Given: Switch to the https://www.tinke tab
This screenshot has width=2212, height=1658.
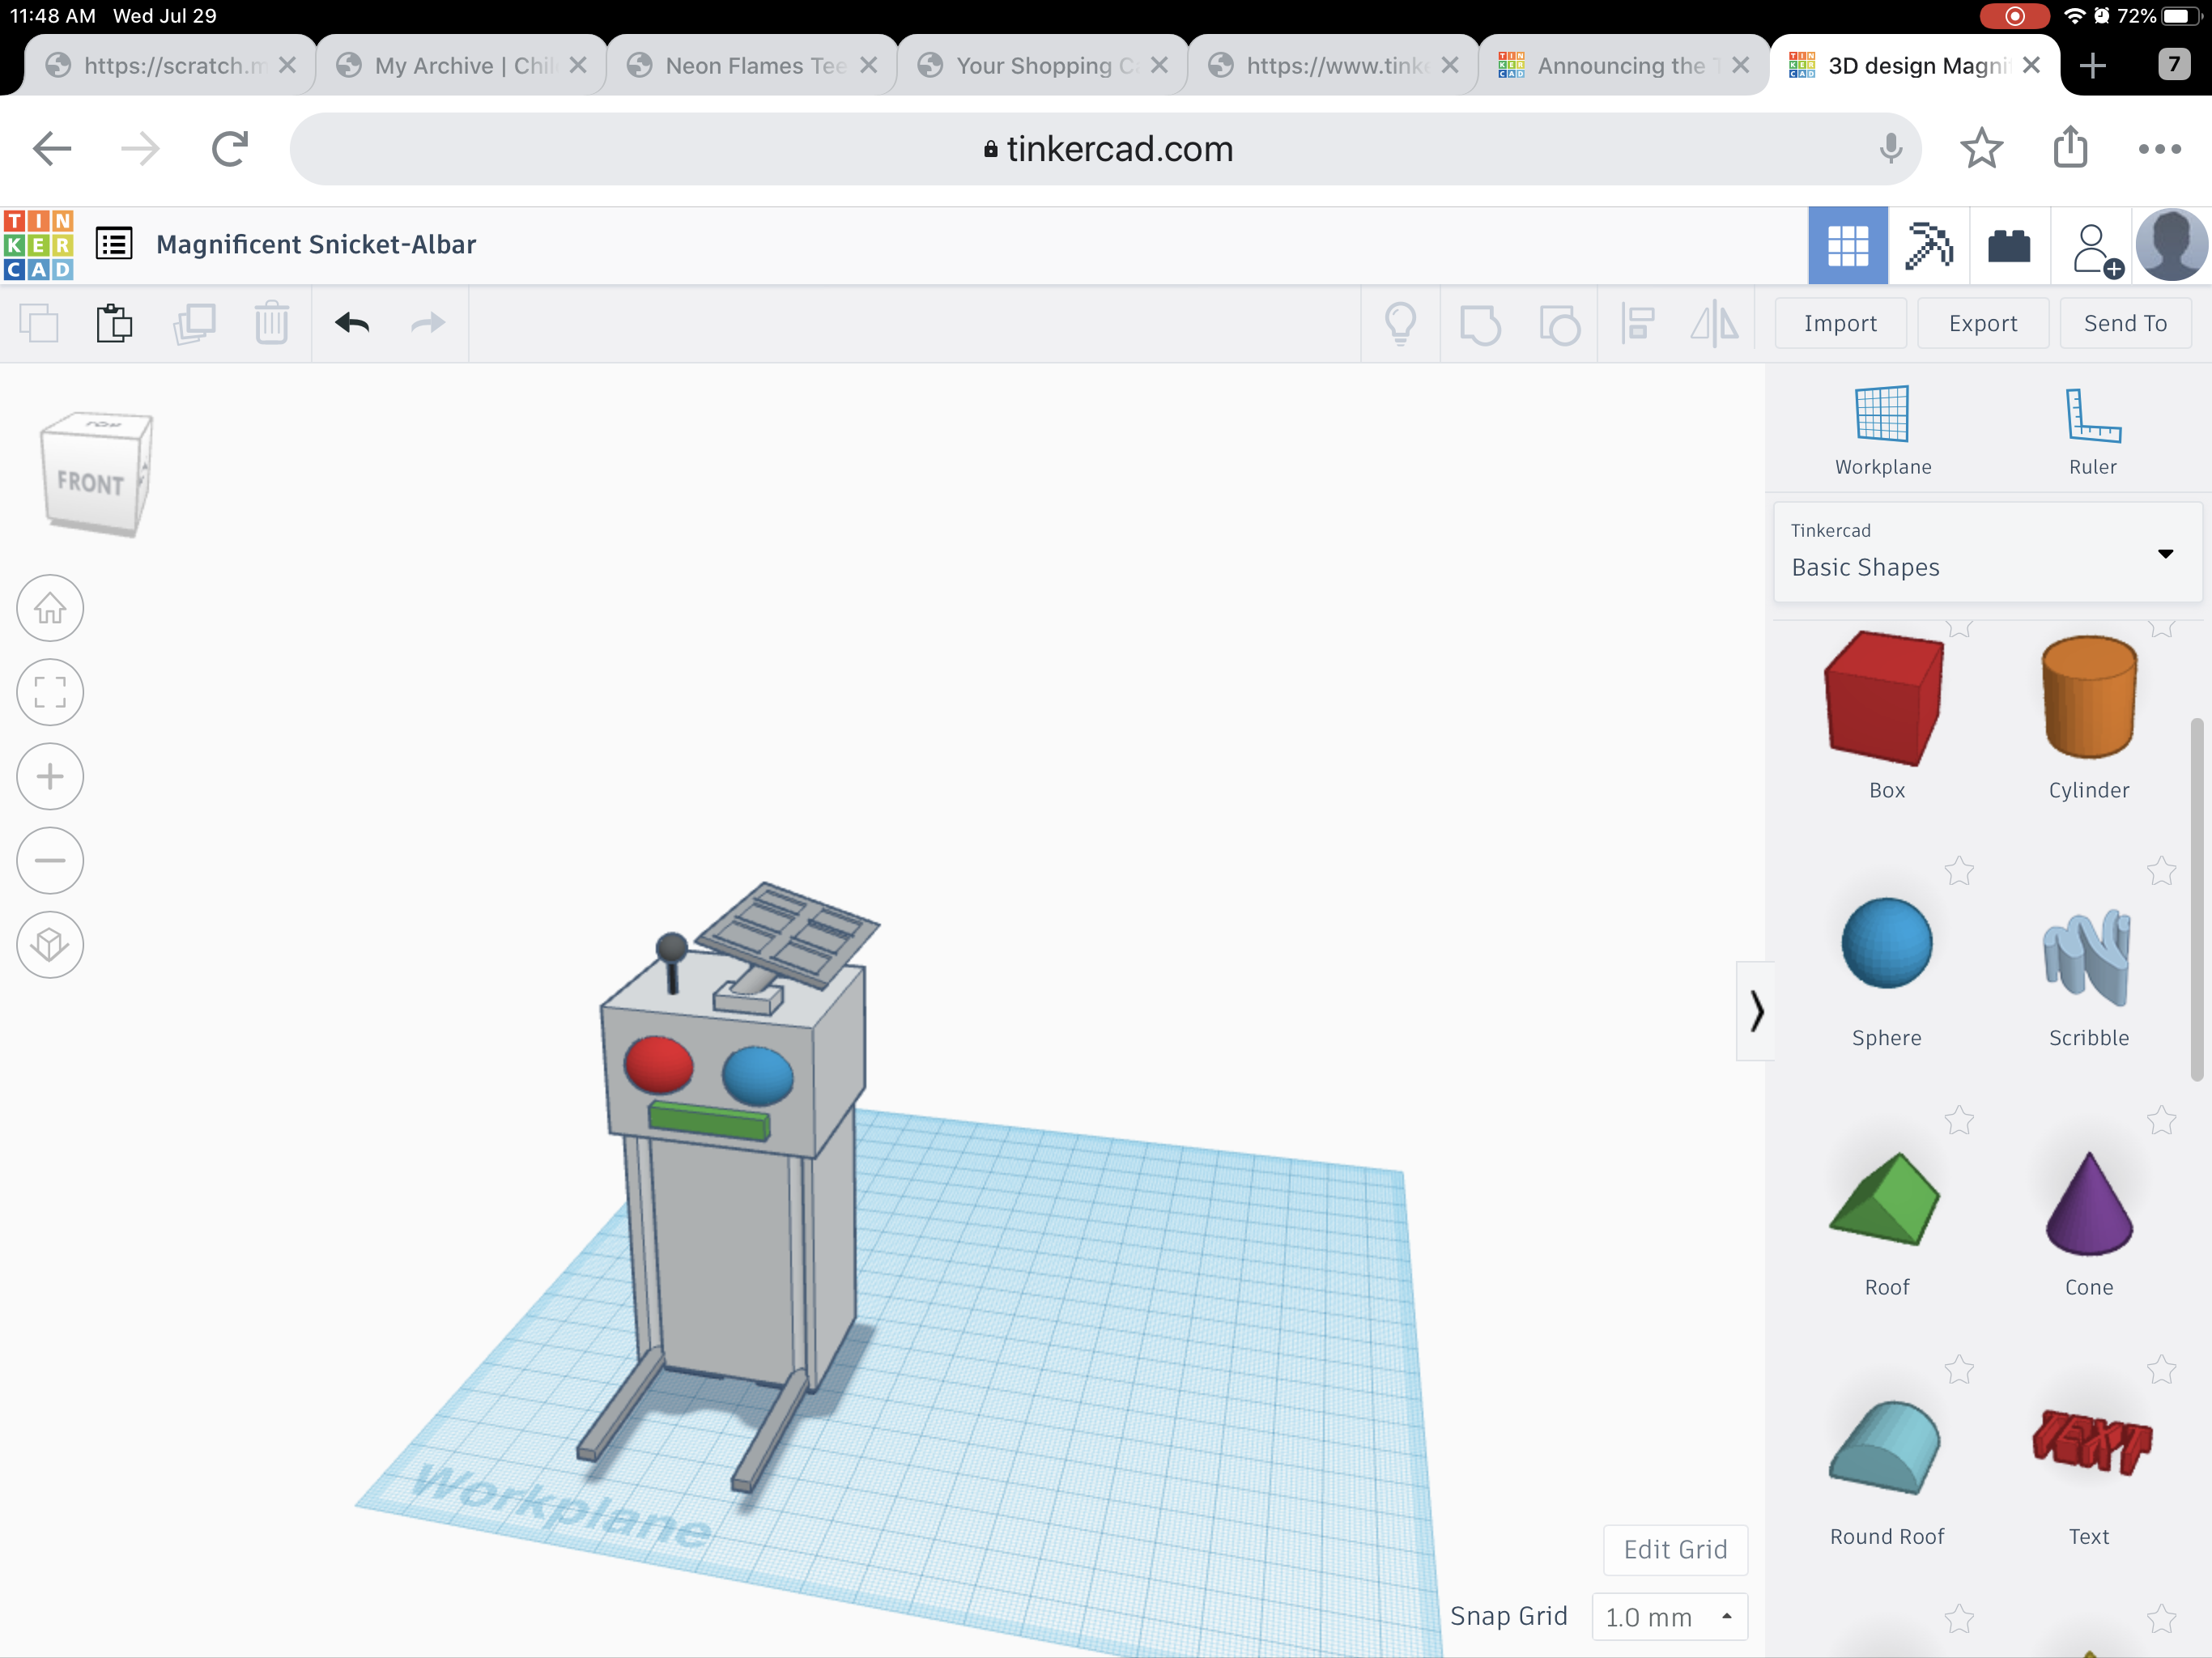Looking at the screenshot, I should point(1333,66).
